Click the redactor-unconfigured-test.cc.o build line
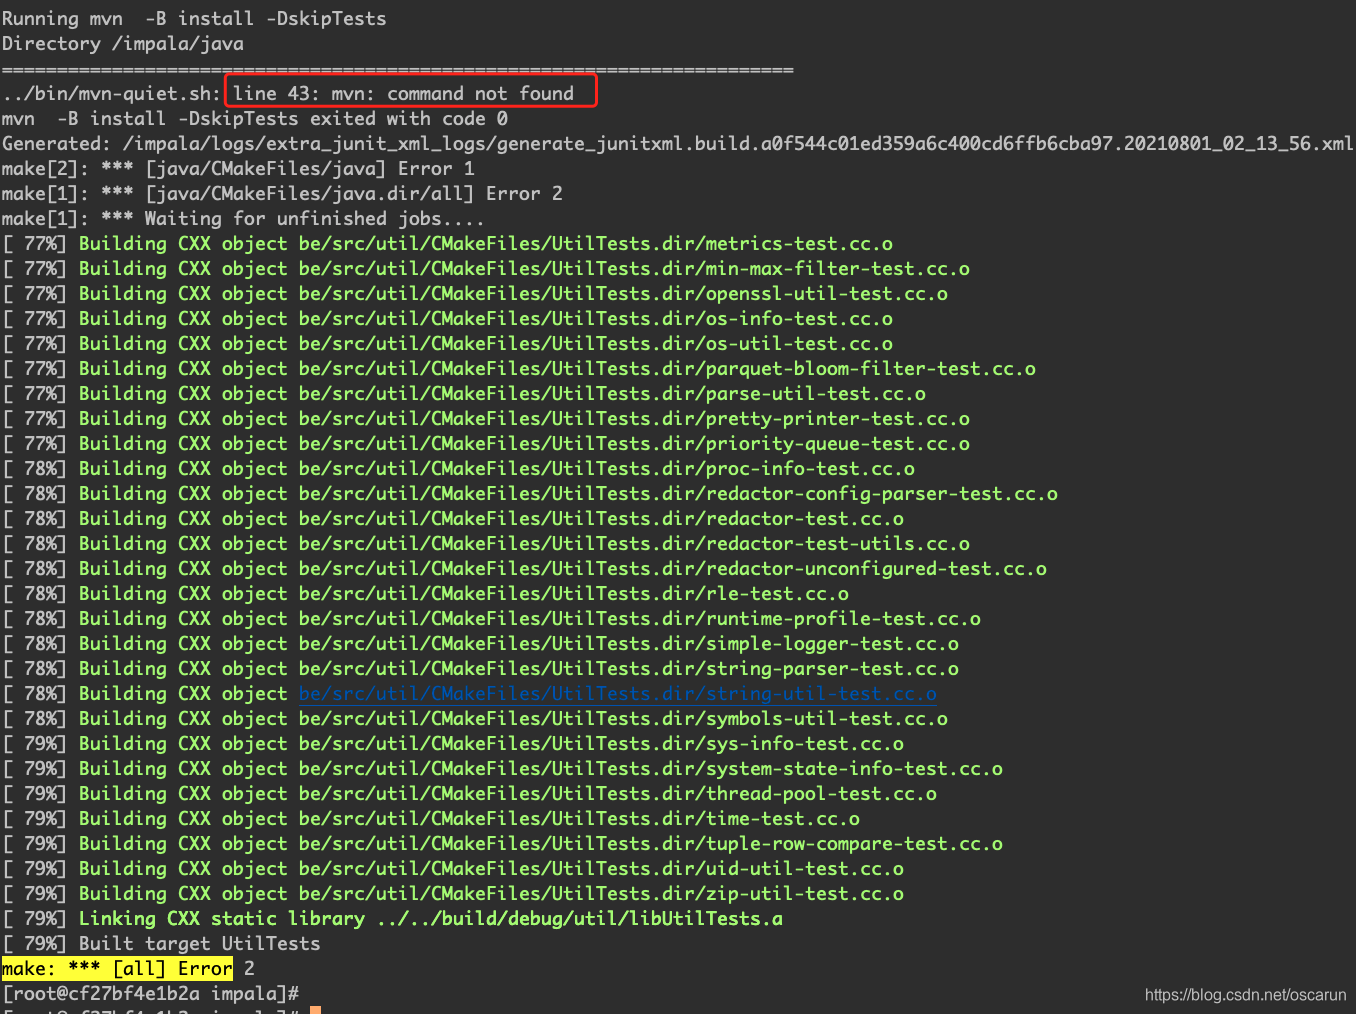 pos(525,569)
